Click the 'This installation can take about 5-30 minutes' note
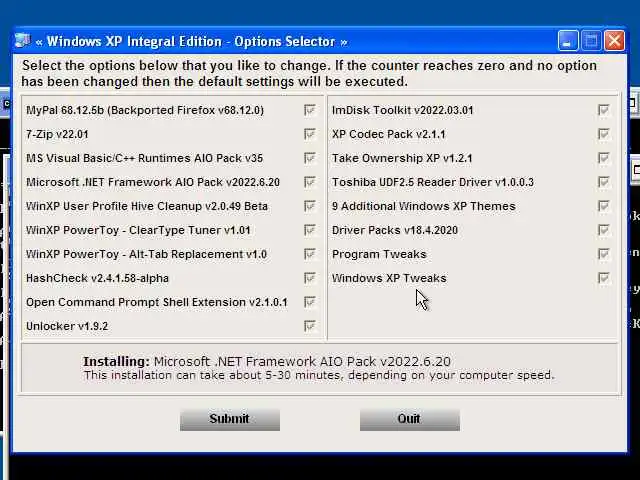Image resolution: width=640 pixels, height=480 pixels. 319,375
